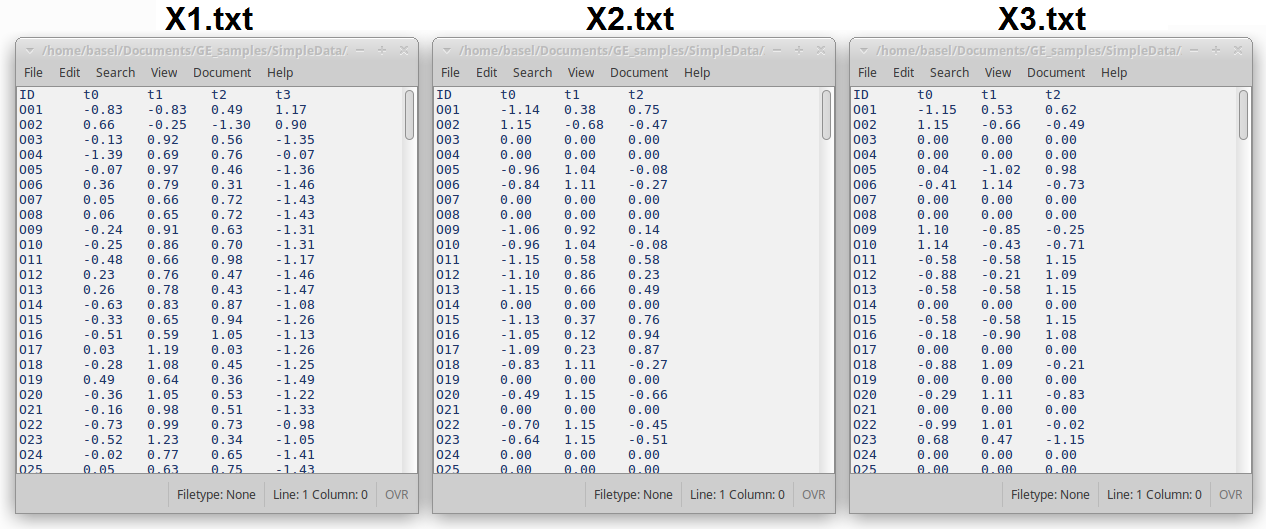Image resolution: width=1266 pixels, height=529 pixels.
Task: Click row ID 010 in X3.txt window
Action: coord(865,245)
